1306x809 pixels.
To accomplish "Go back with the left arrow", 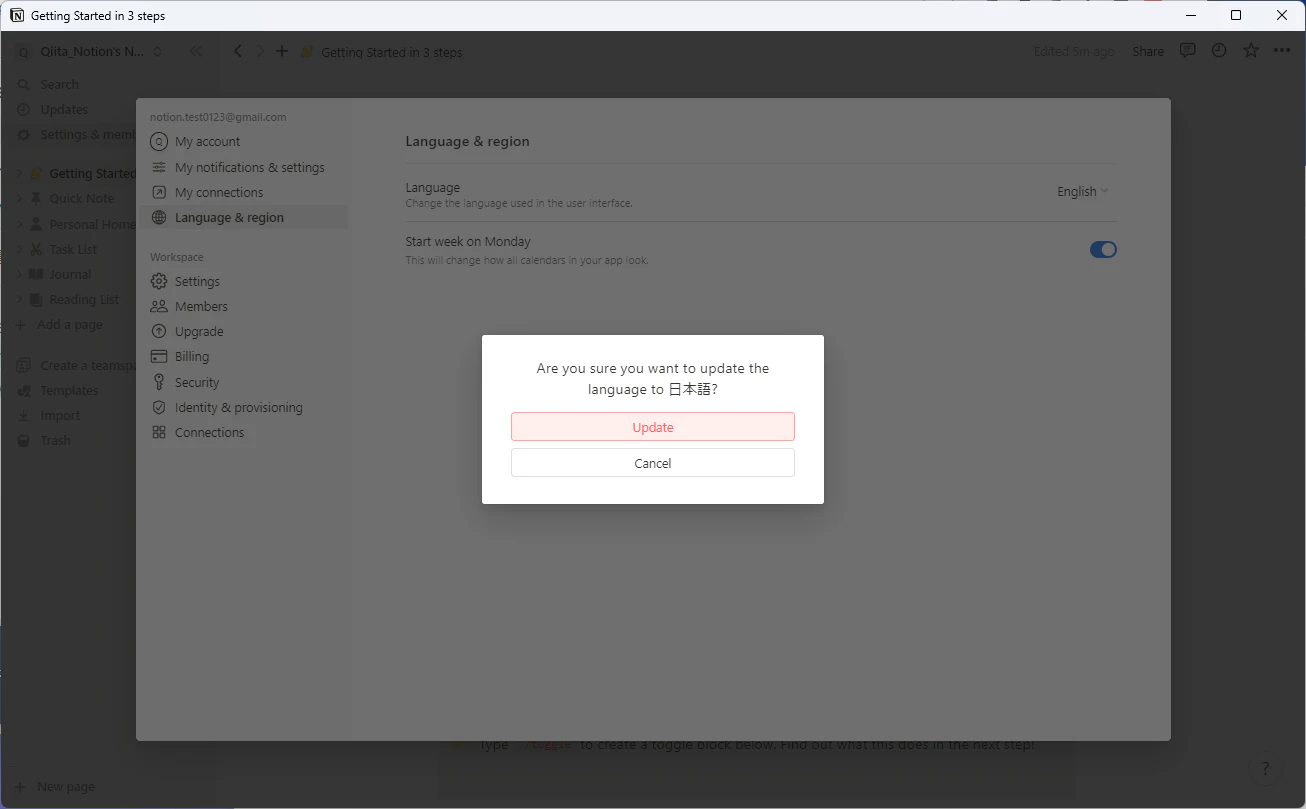I will pos(238,51).
